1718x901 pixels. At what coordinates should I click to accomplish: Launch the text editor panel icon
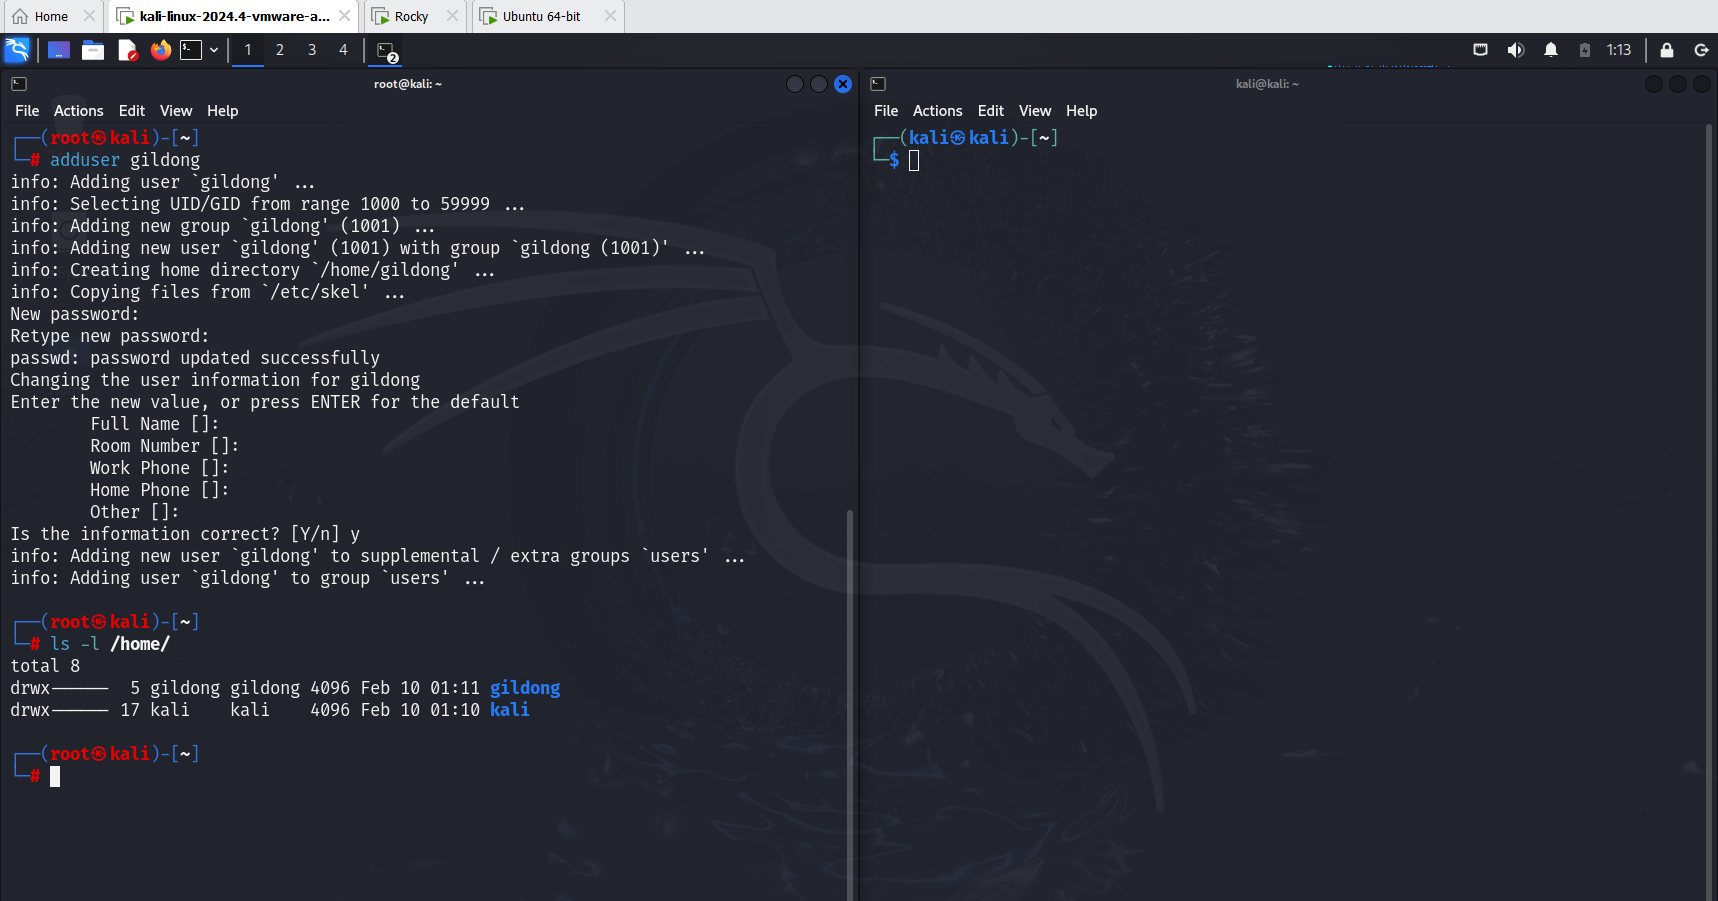click(127, 50)
